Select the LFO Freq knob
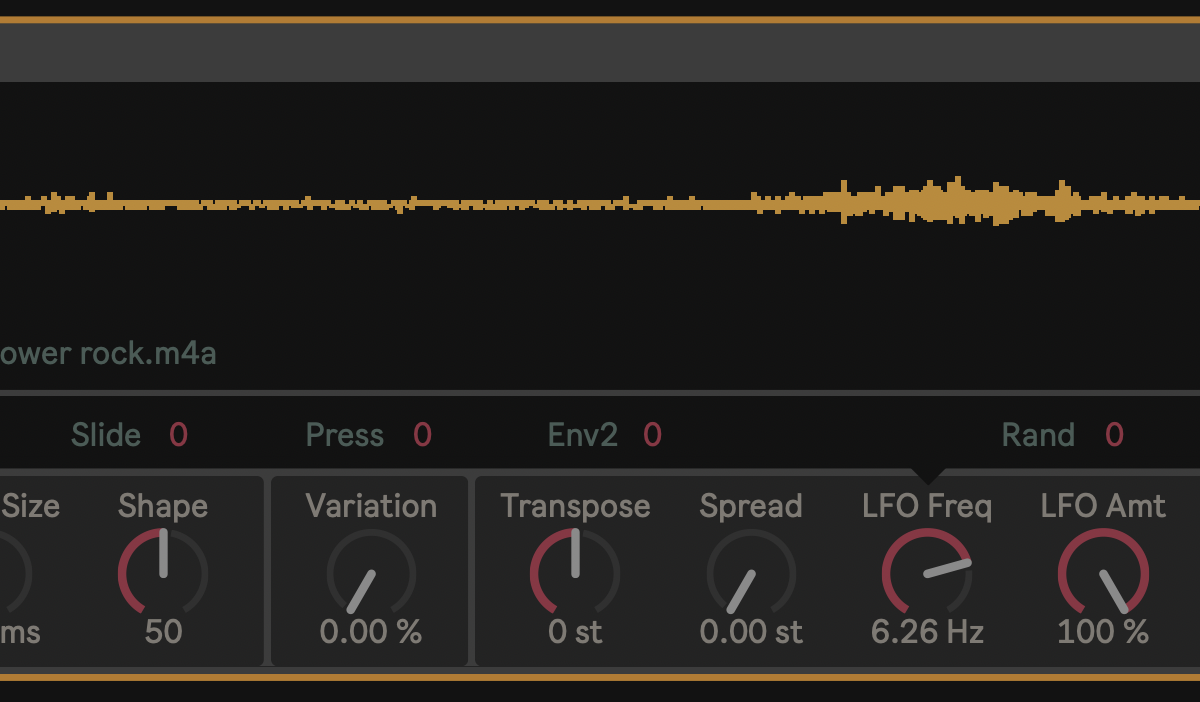The image size is (1200, 702). point(927,573)
